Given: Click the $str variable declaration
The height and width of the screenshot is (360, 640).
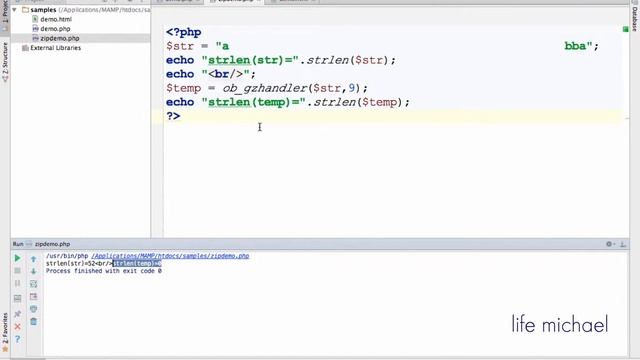Looking at the screenshot, I should tap(180, 46).
